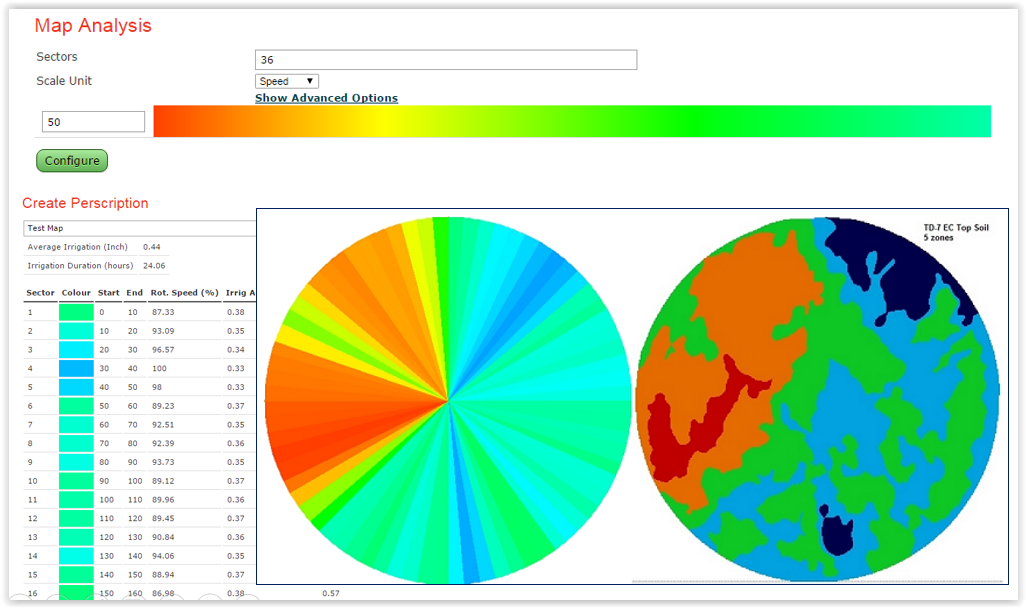The image size is (1026, 608).
Task: Click the TD-7 EC Top Soil caption
Action: coord(956,232)
